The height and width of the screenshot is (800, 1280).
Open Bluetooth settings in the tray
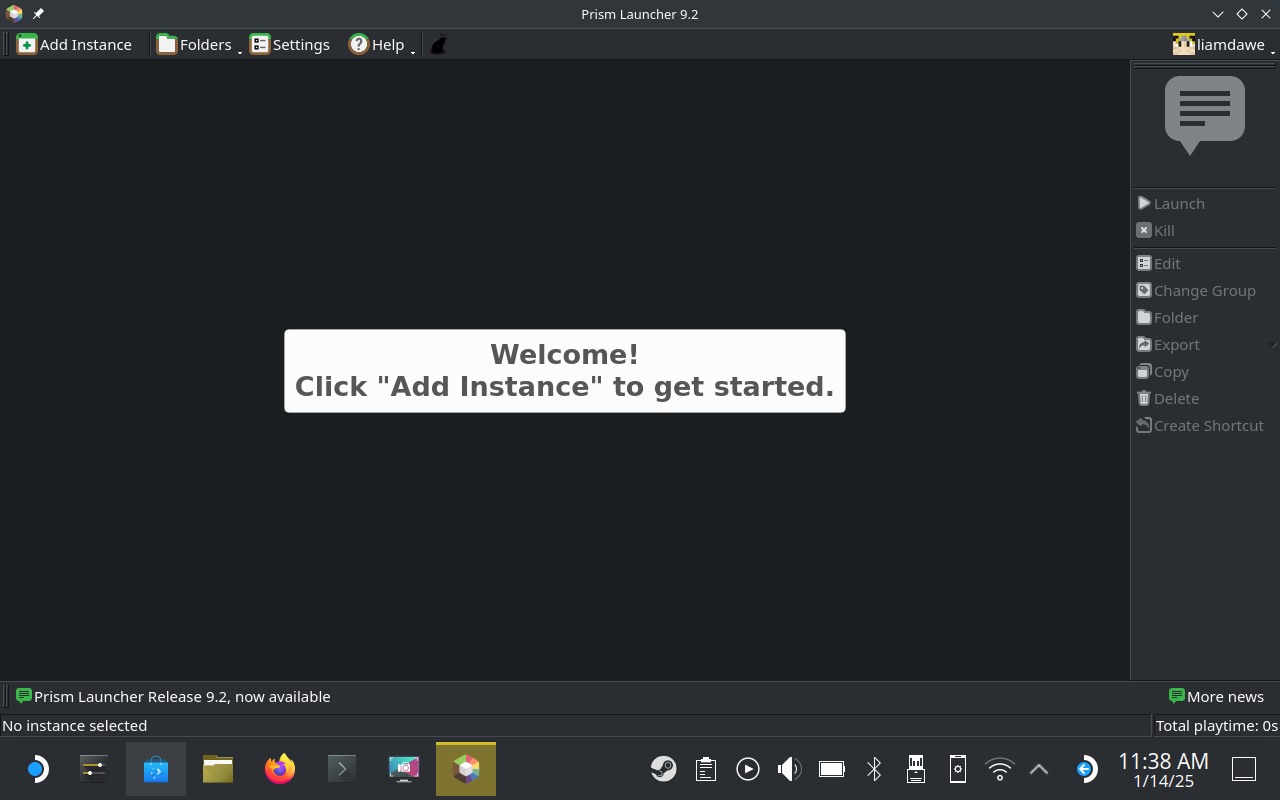click(x=874, y=769)
